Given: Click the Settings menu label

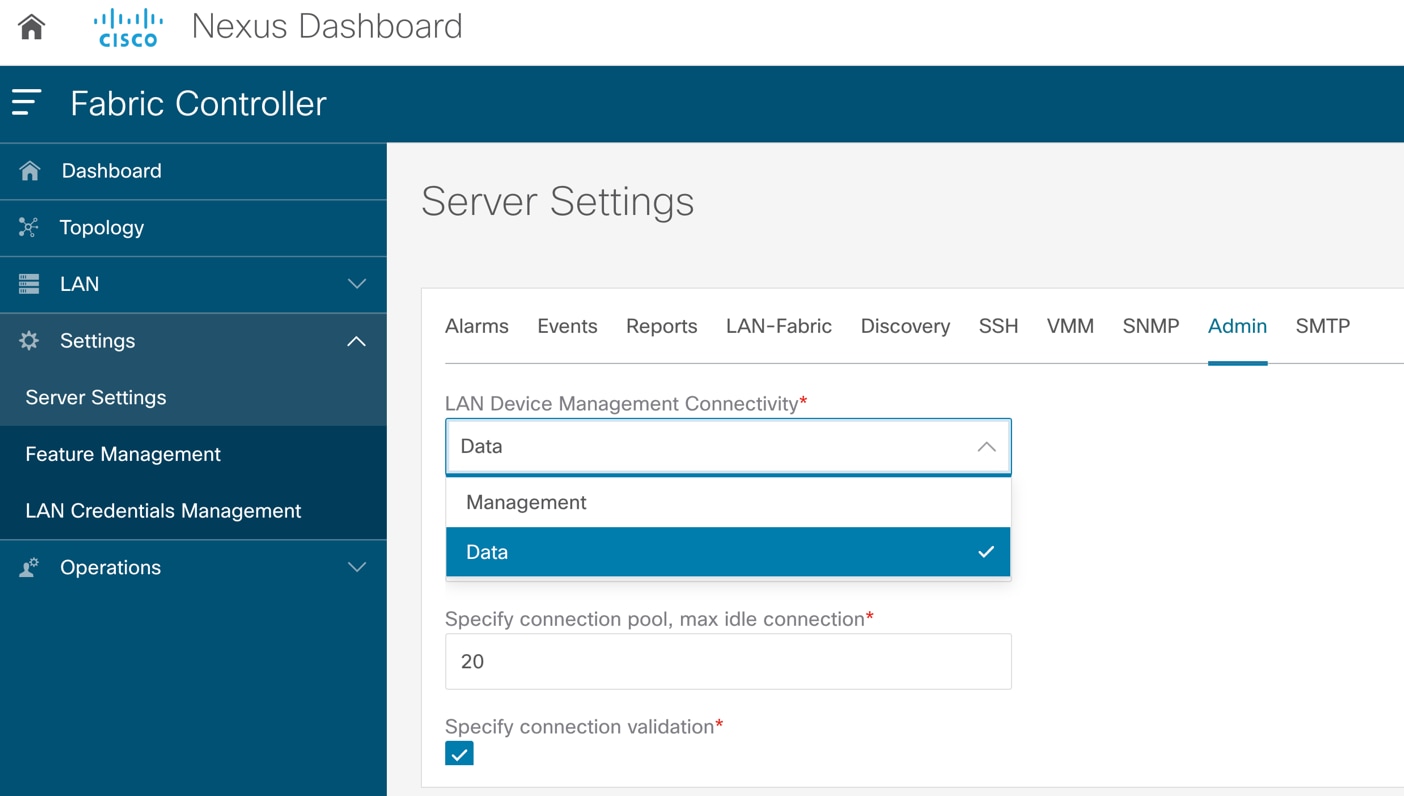Looking at the screenshot, I should pyautogui.click(x=97, y=341).
